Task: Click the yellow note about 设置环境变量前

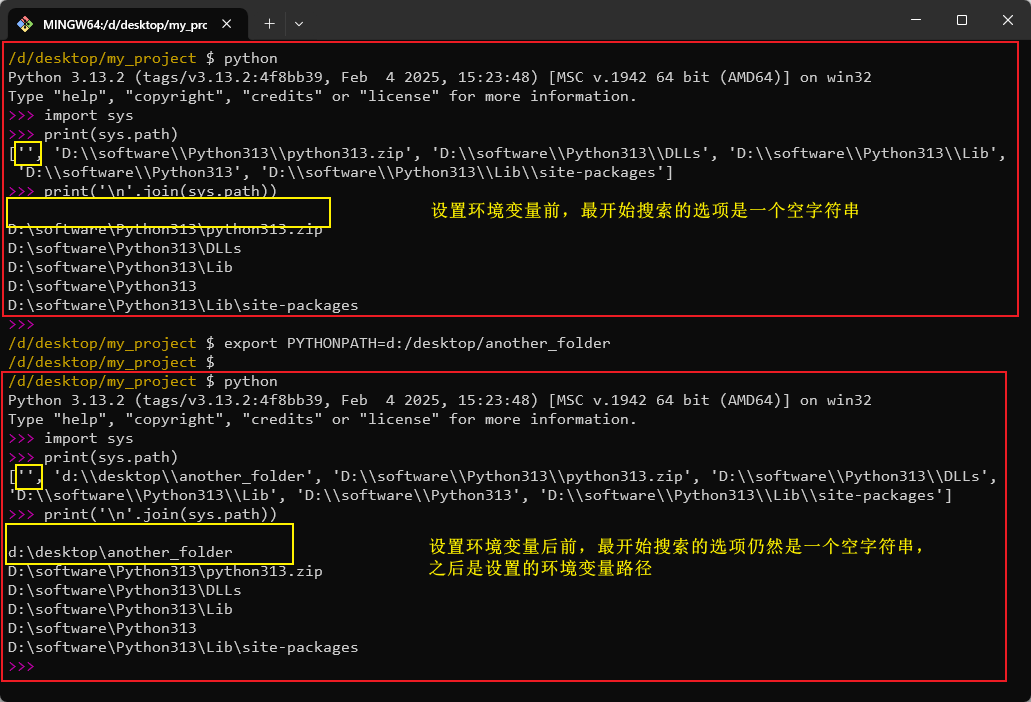Action: pos(644,211)
